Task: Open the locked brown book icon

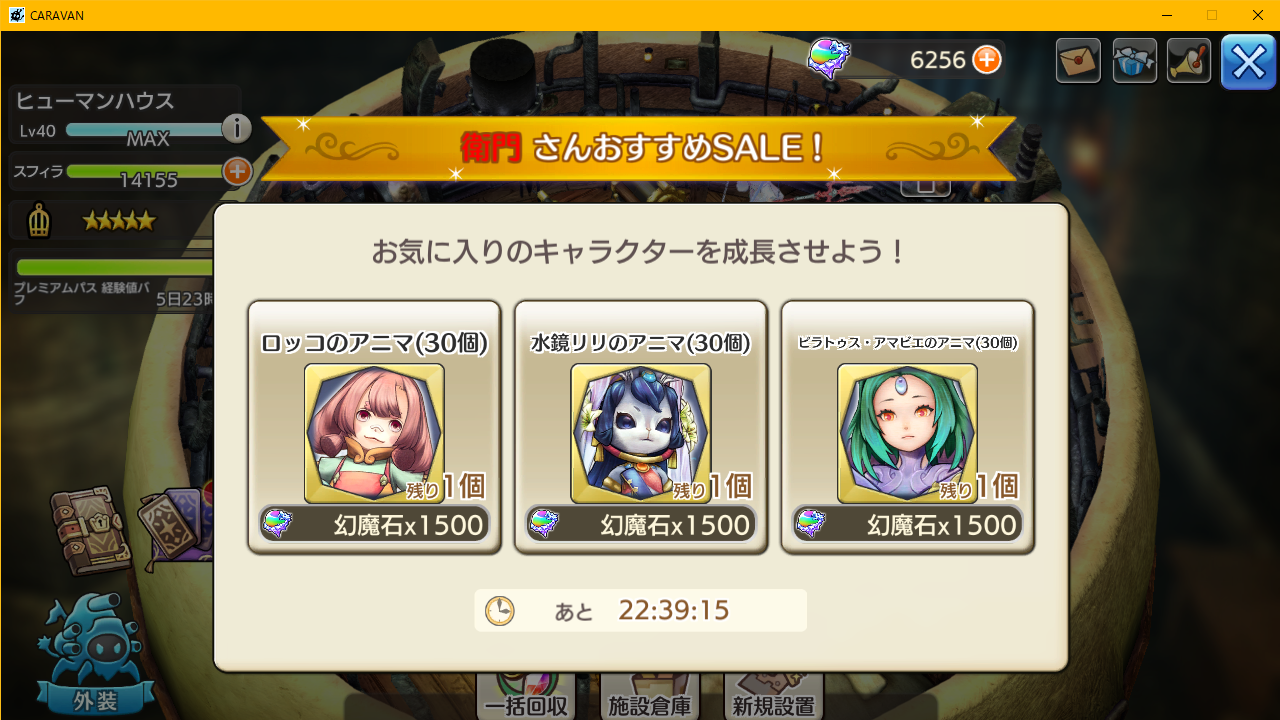Action: coord(90,530)
